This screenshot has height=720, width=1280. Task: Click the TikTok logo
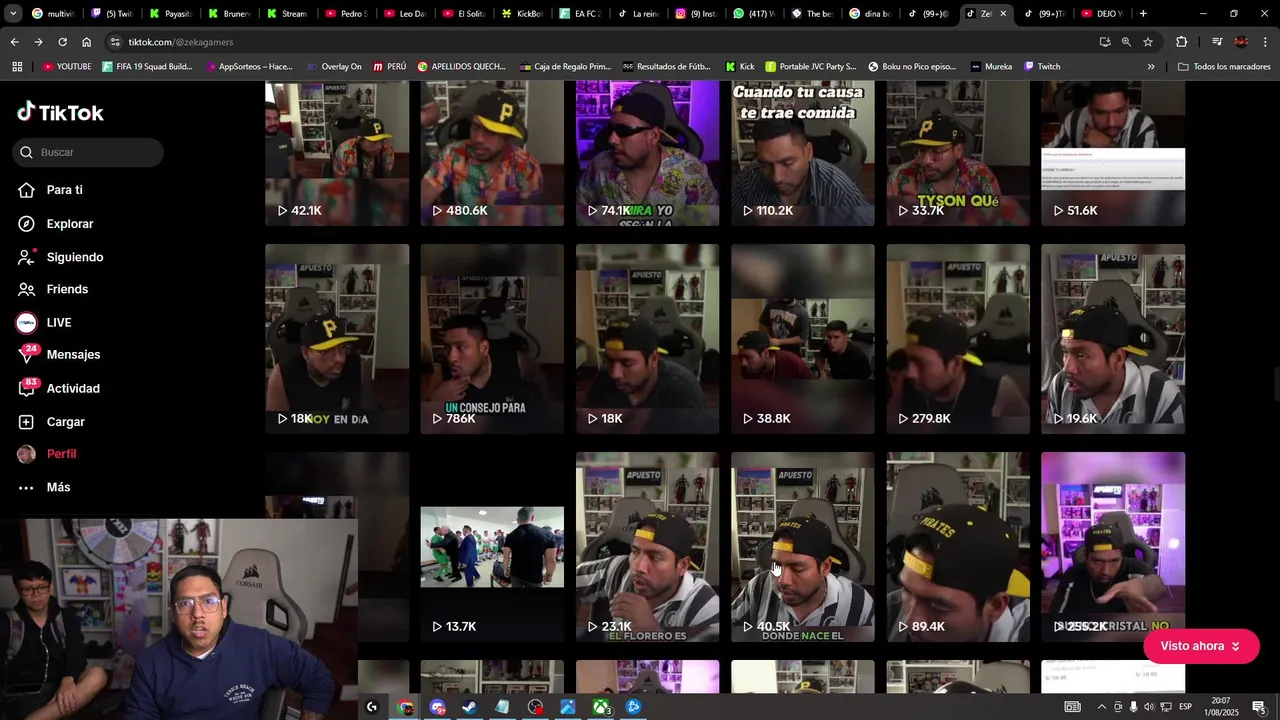[x=60, y=112]
